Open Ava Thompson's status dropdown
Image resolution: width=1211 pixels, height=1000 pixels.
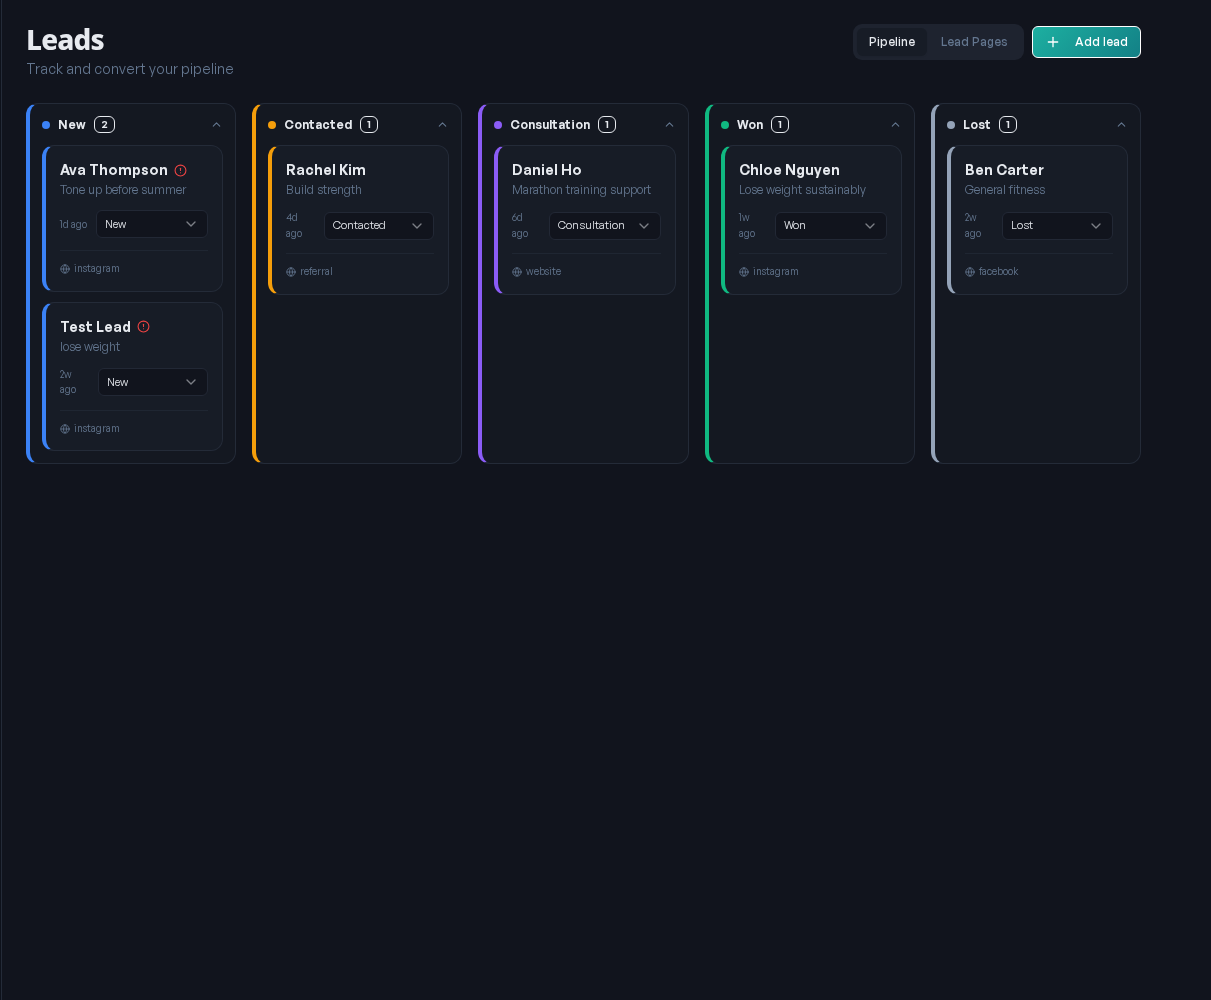coord(152,224)
